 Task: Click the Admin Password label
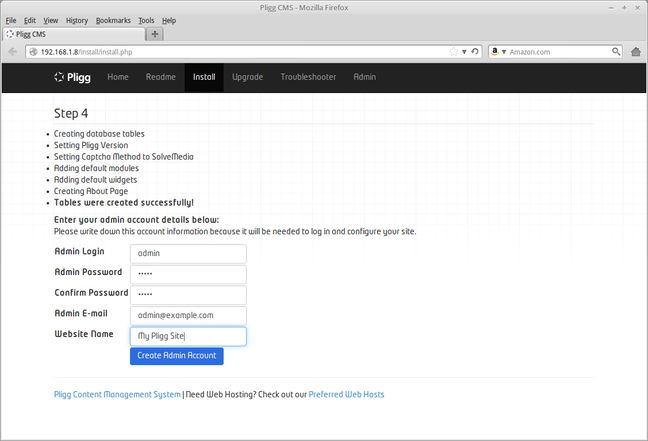(x=88, y=272)
